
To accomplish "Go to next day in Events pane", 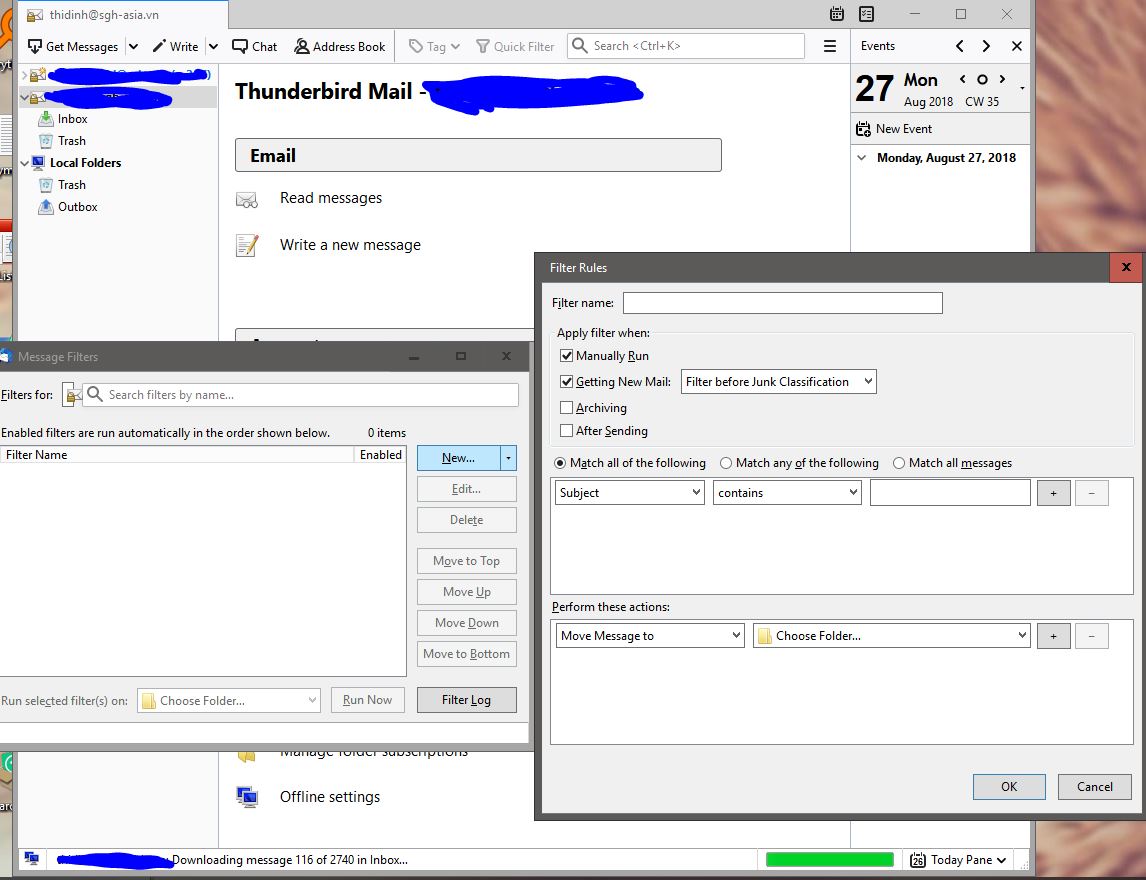I will pyautogui.click(x=986, y=46).
